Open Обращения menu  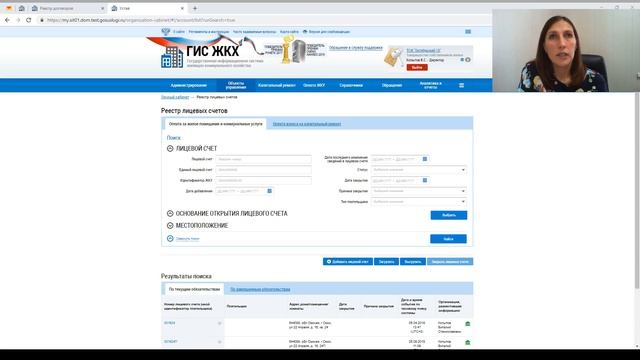(x=392, y=85)
